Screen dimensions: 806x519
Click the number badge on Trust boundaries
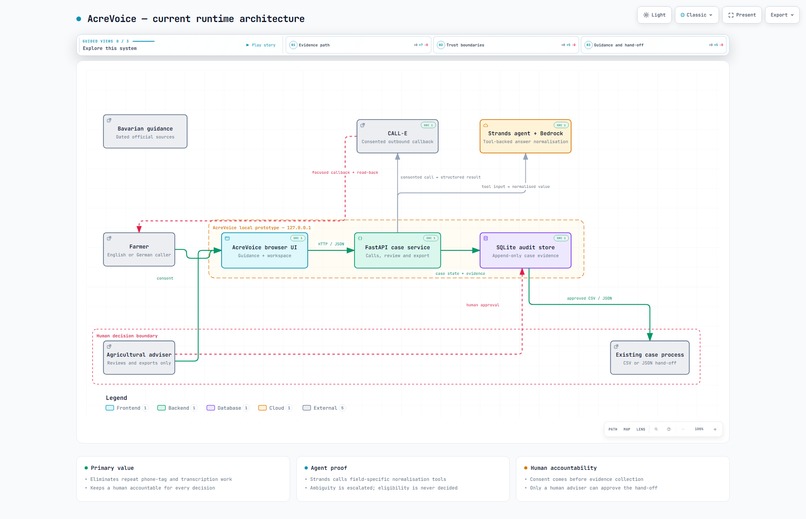(441, 45)
